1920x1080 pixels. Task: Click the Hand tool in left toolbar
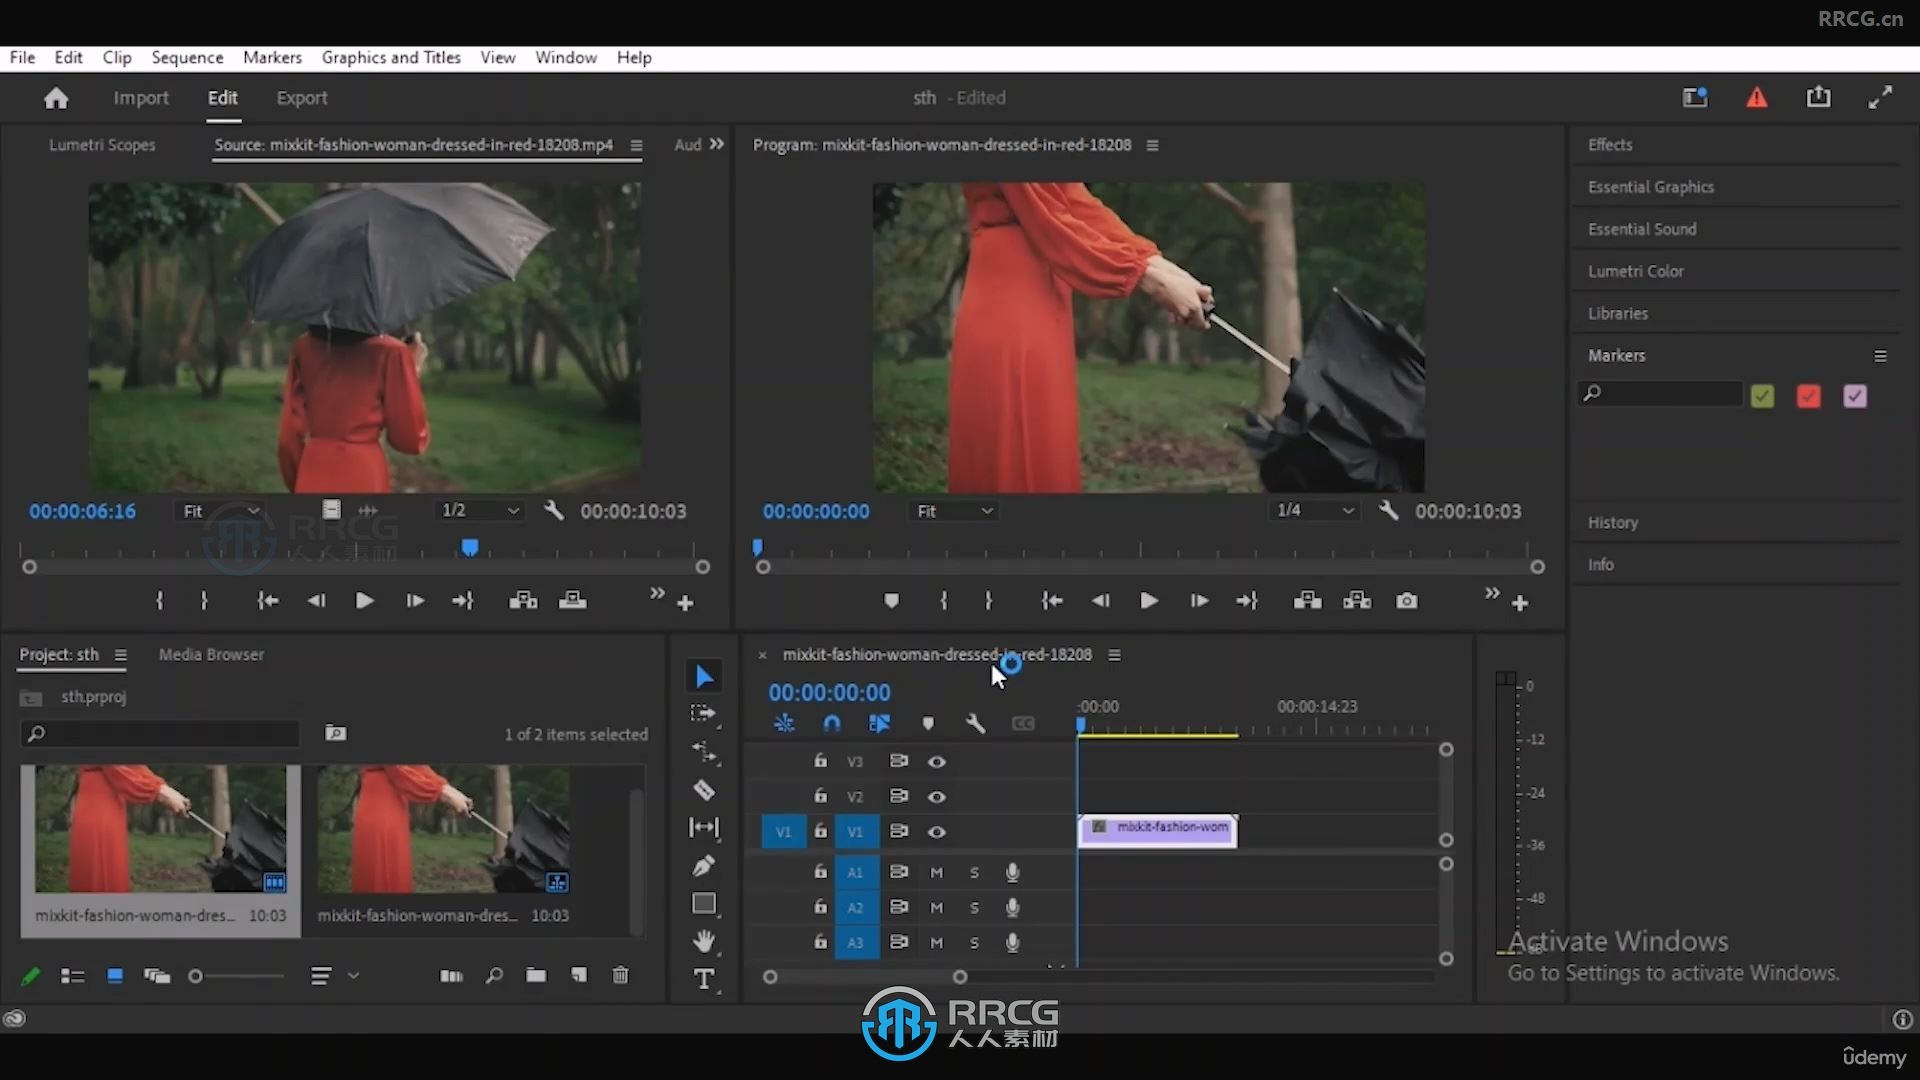click(x=703, y=940)
